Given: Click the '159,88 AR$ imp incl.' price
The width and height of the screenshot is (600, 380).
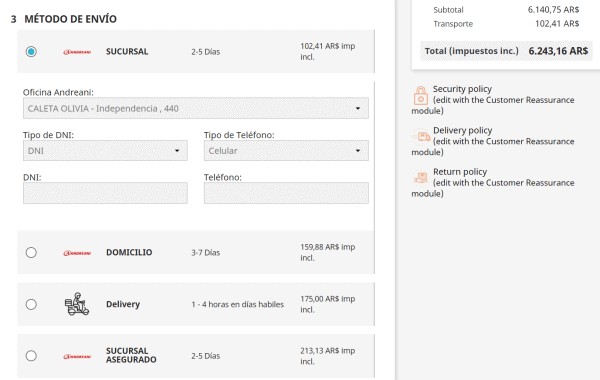Looking at the screenshot, I should (328, 253).
